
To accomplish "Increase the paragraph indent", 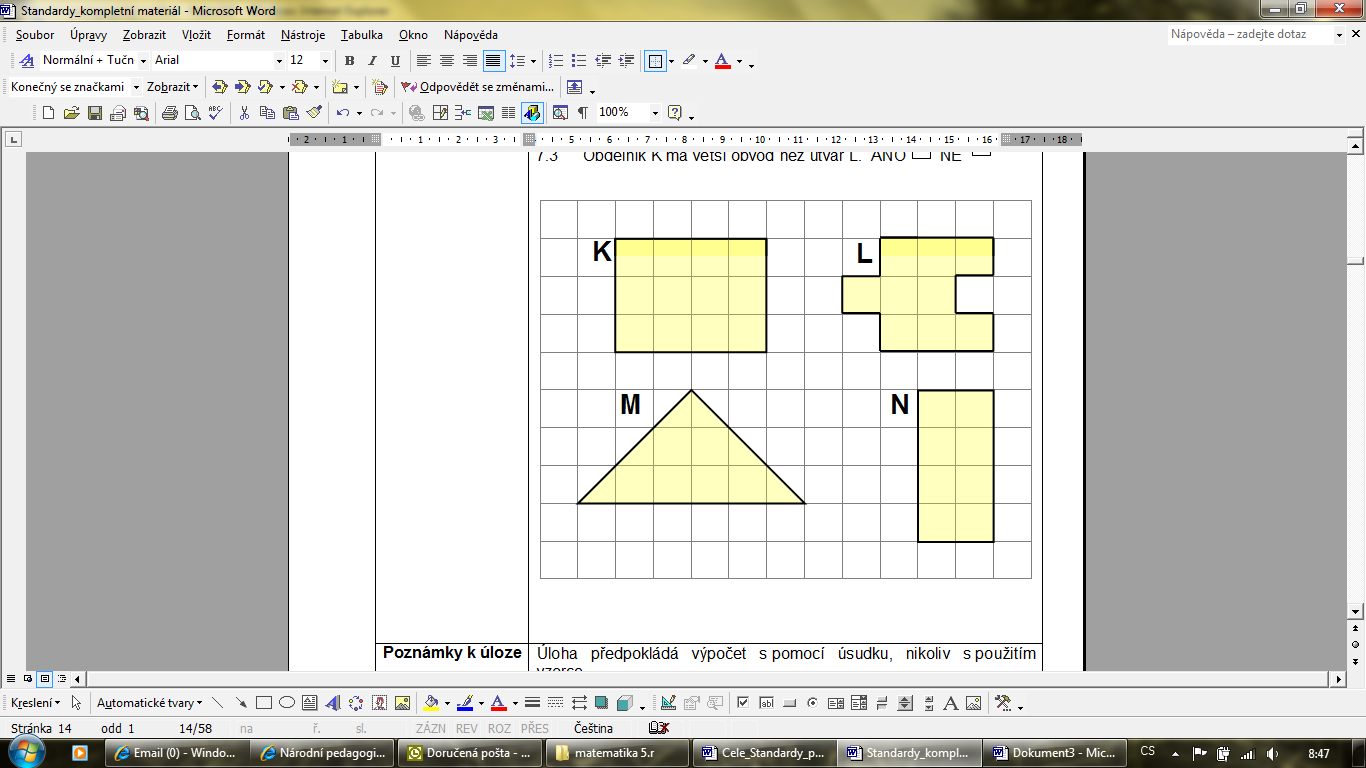I will 626,61.
